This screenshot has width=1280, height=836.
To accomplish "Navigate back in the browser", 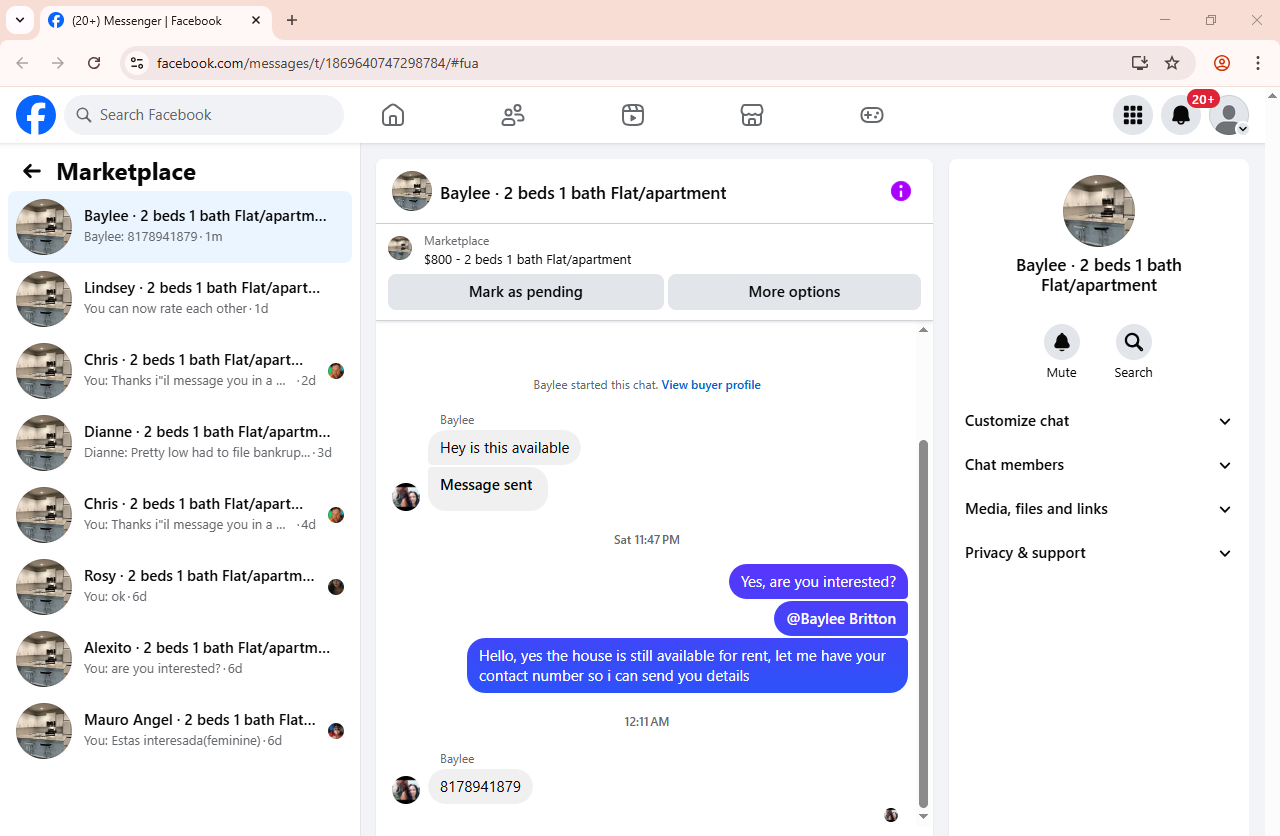I will [22, 63].
